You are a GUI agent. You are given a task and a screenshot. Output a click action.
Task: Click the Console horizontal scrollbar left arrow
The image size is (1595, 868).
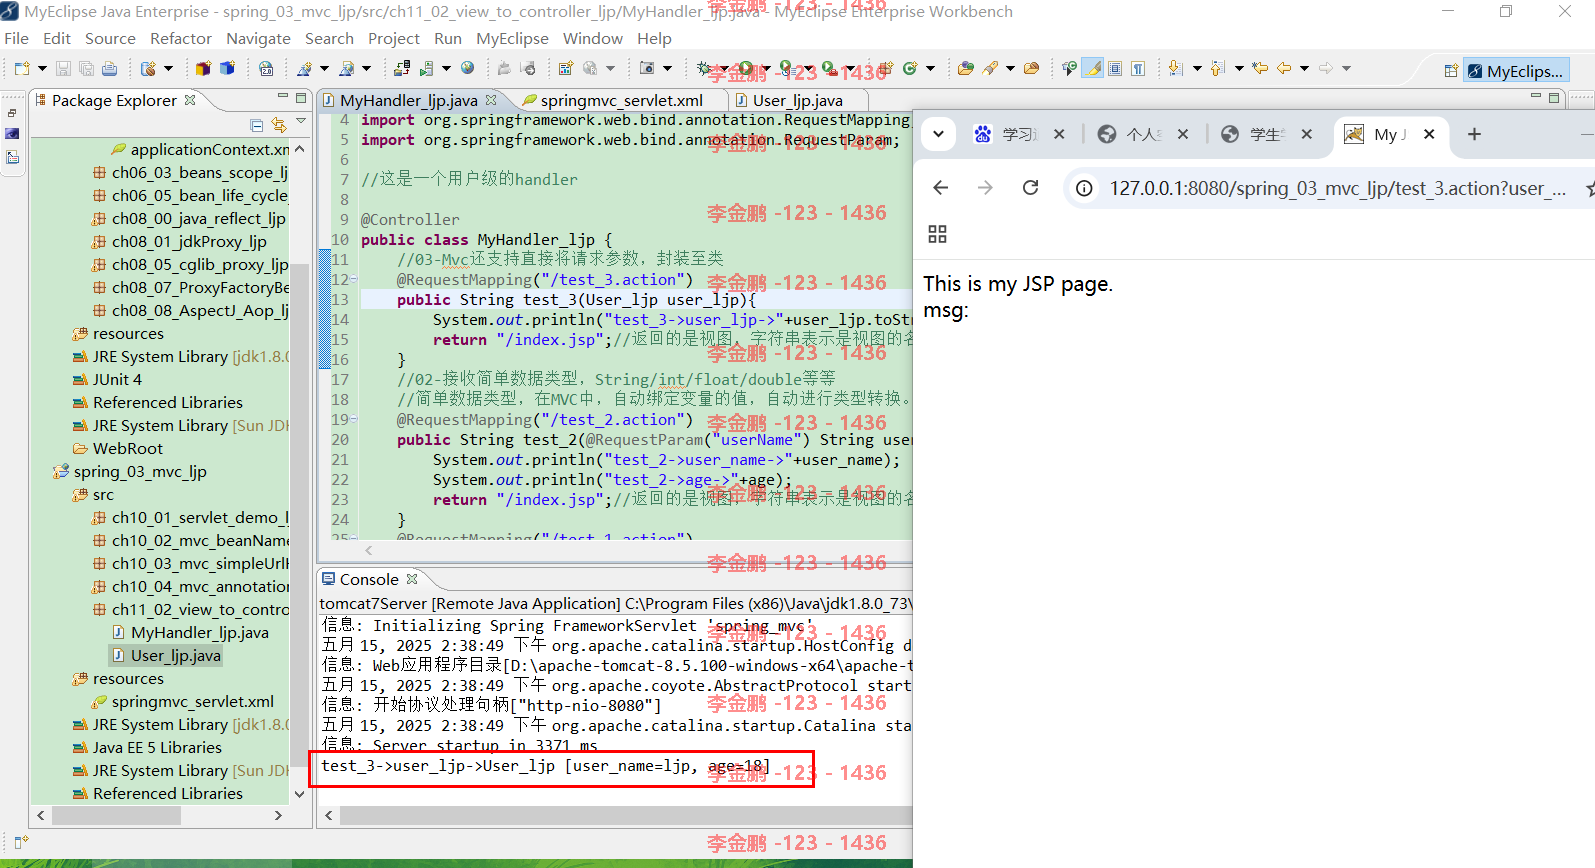[x=329, y=816]
